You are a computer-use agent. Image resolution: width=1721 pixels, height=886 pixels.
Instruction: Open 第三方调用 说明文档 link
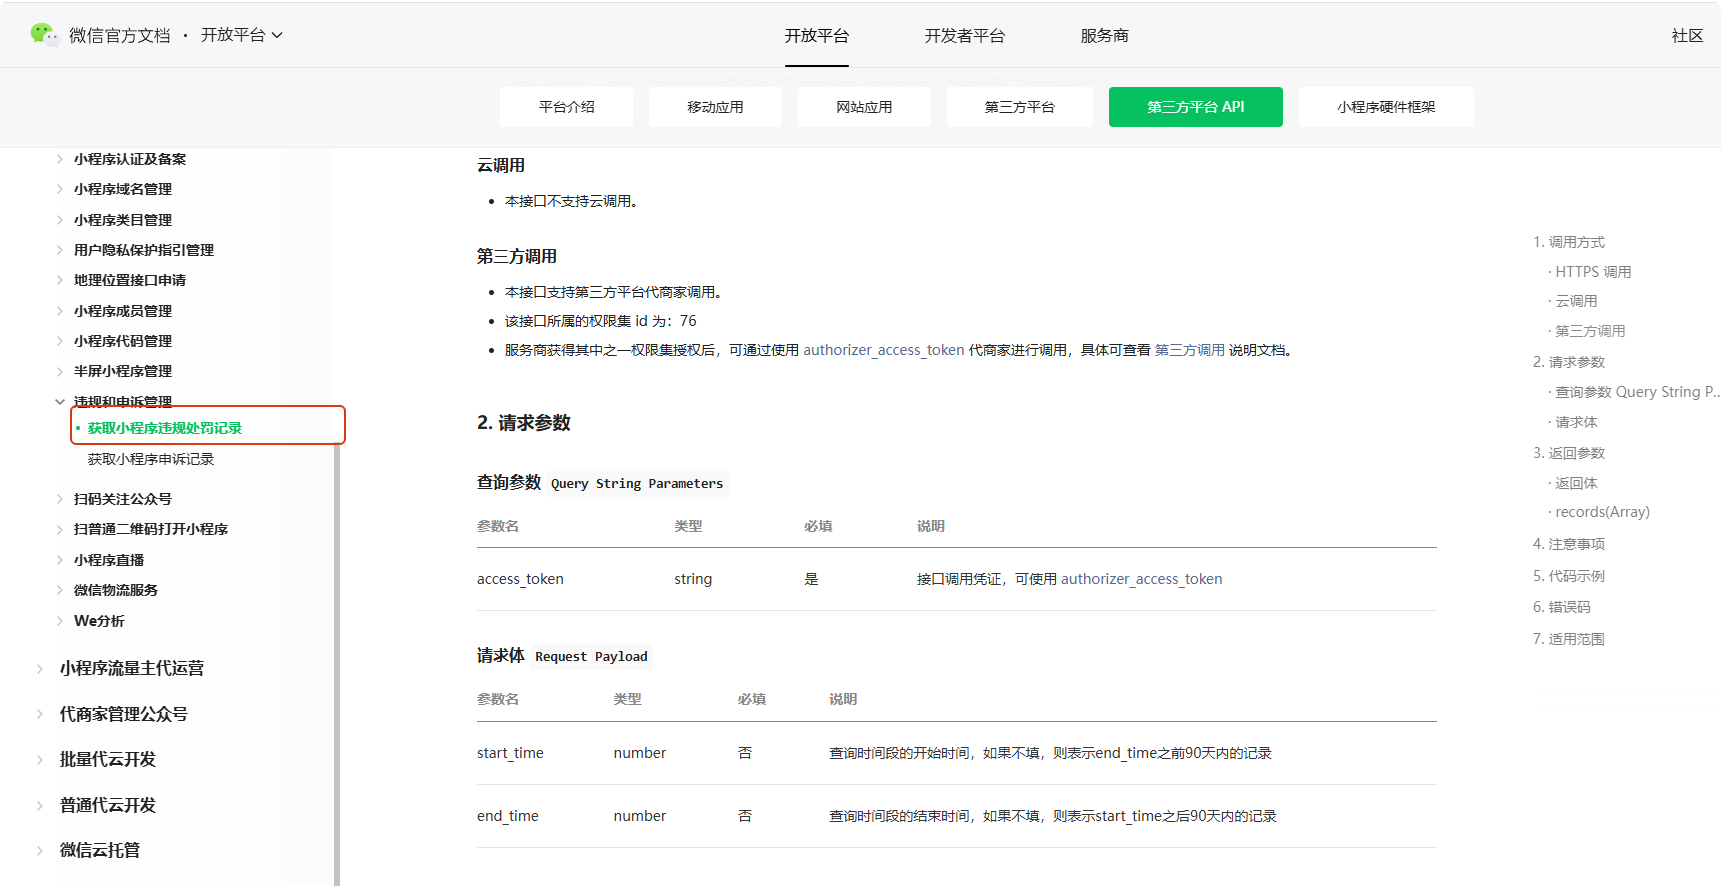tap(1190, 350)
